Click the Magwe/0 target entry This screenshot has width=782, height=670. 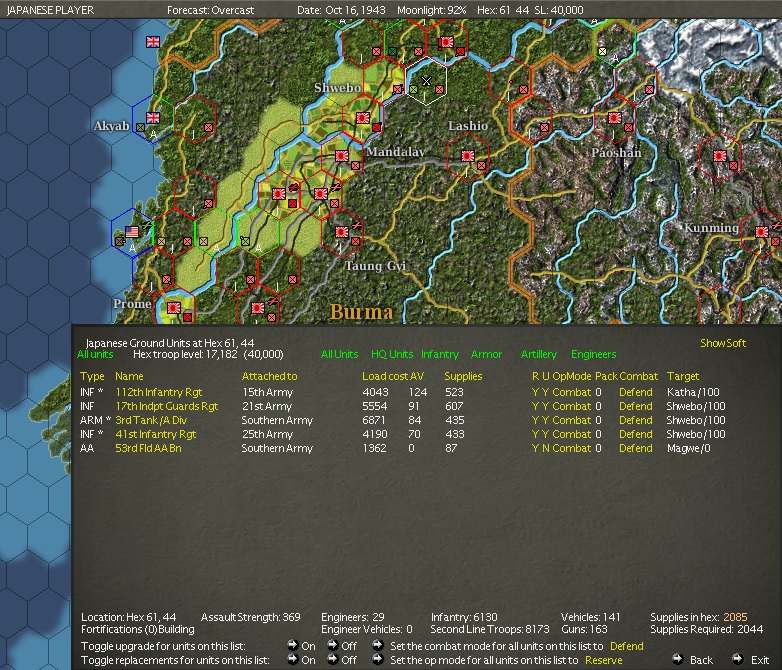[x=689, y=448]
